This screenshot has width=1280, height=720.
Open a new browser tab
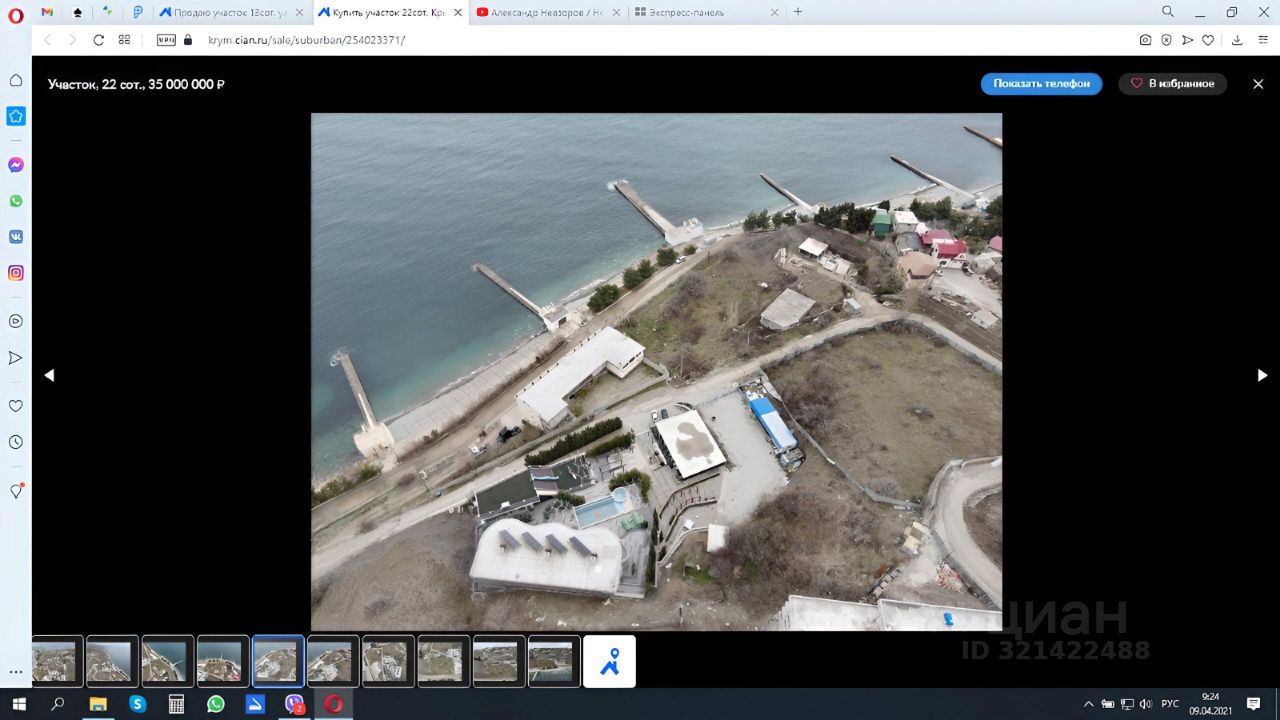(x=798, y=12)
